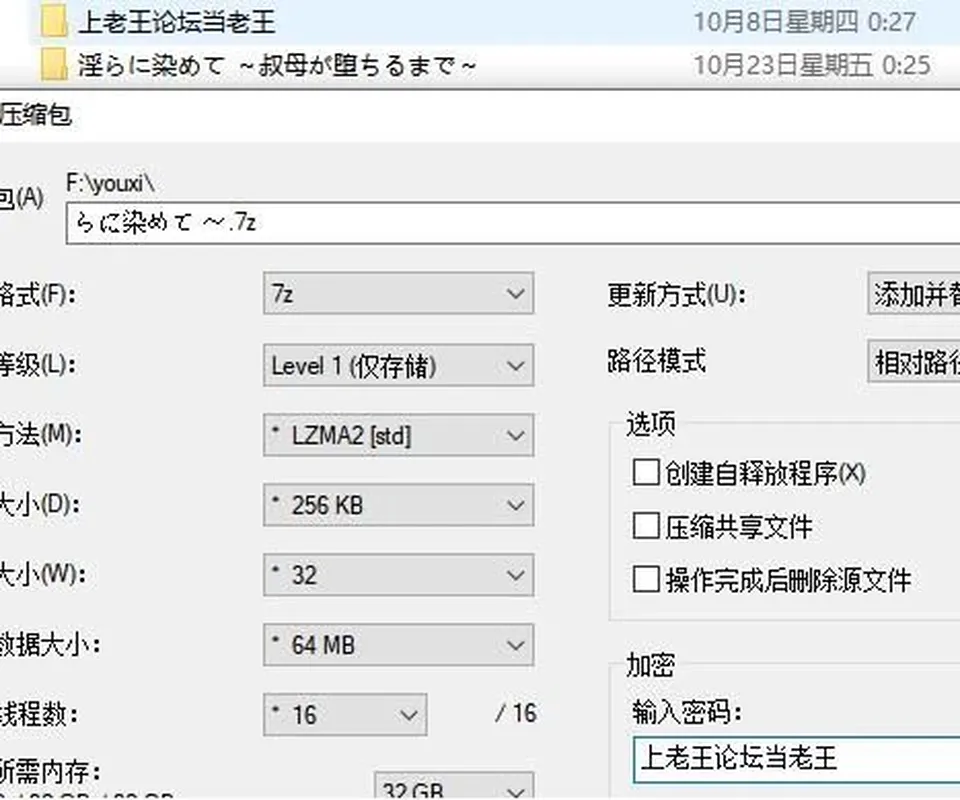Expand the LZMA2 [std] method dropdown
This screenshot has height=800, width=960.
click(399, 435)
